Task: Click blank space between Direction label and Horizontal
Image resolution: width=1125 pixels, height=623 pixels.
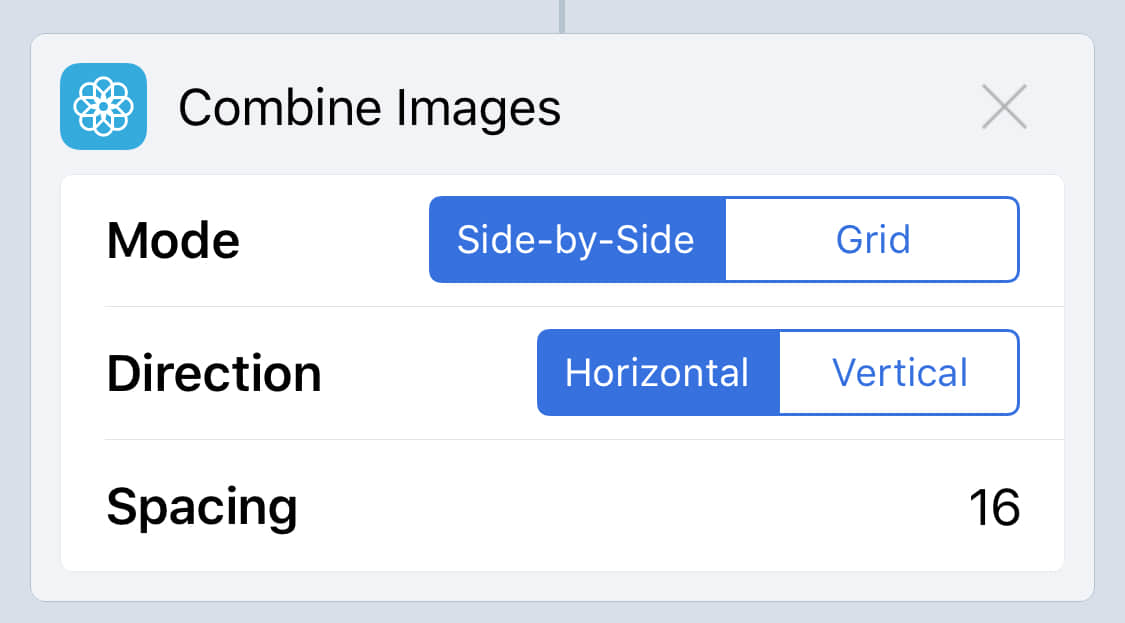Action: click(x=430, y=374)
